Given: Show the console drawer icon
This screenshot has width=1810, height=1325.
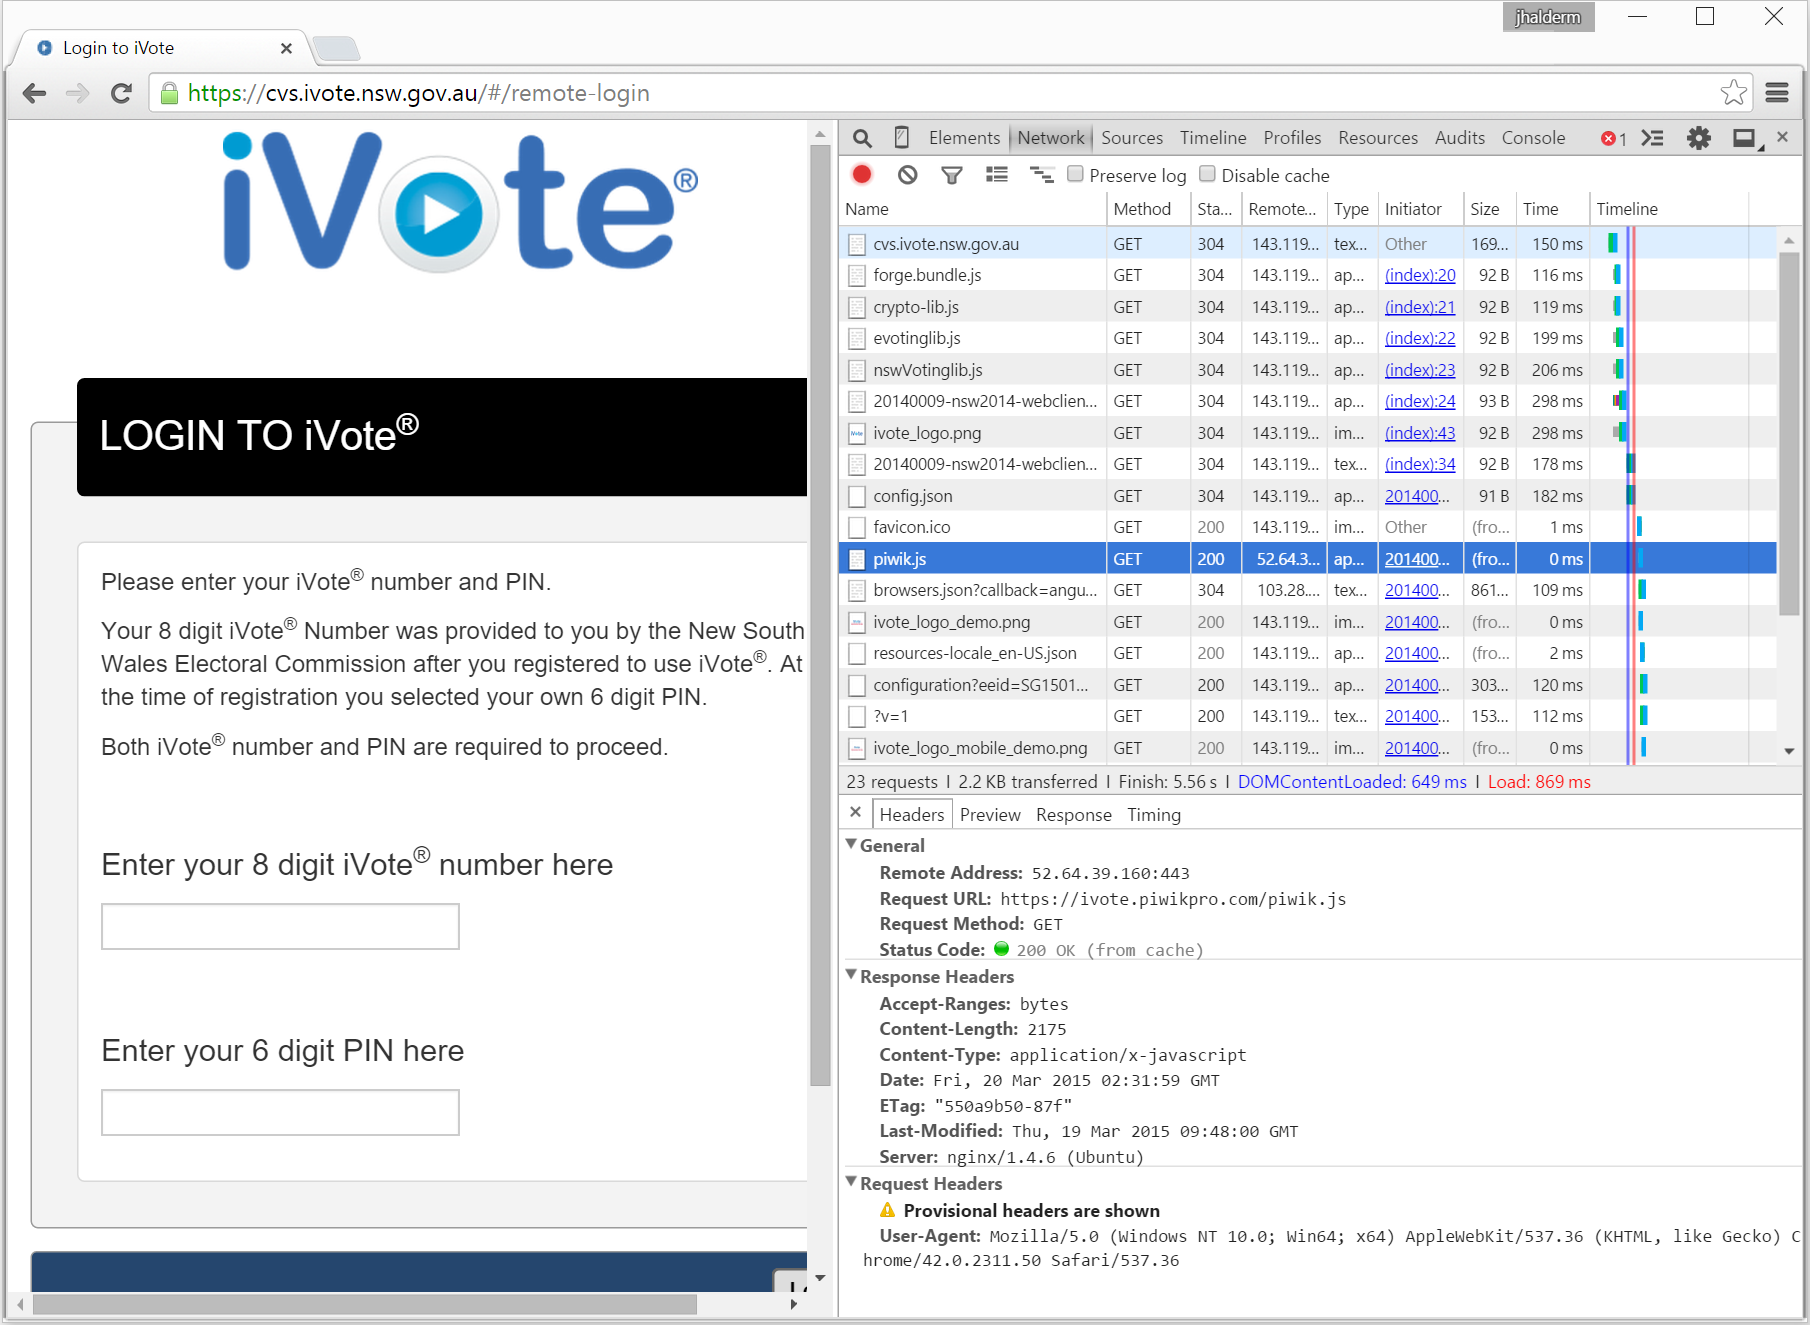Looking at the screenshot, I should 1653,138.
